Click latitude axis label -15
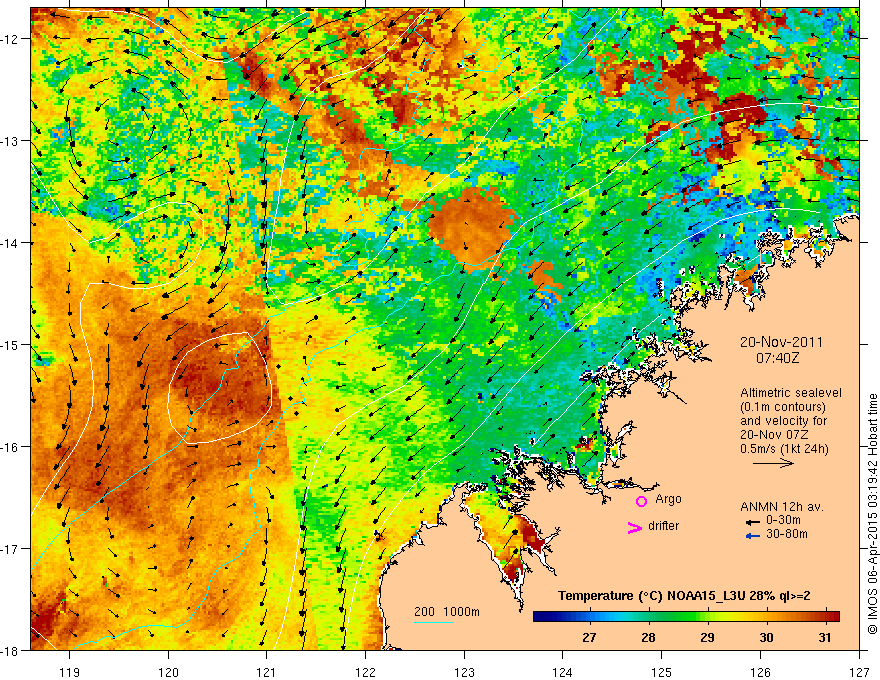The width and height of the screenshot is (880, 680). tap(11, 345)
